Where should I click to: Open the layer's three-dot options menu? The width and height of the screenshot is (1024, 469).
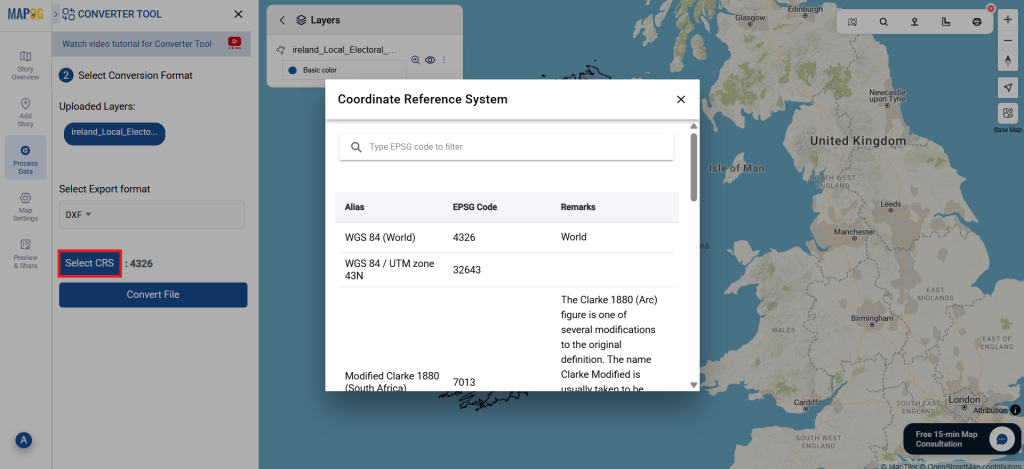444,60
